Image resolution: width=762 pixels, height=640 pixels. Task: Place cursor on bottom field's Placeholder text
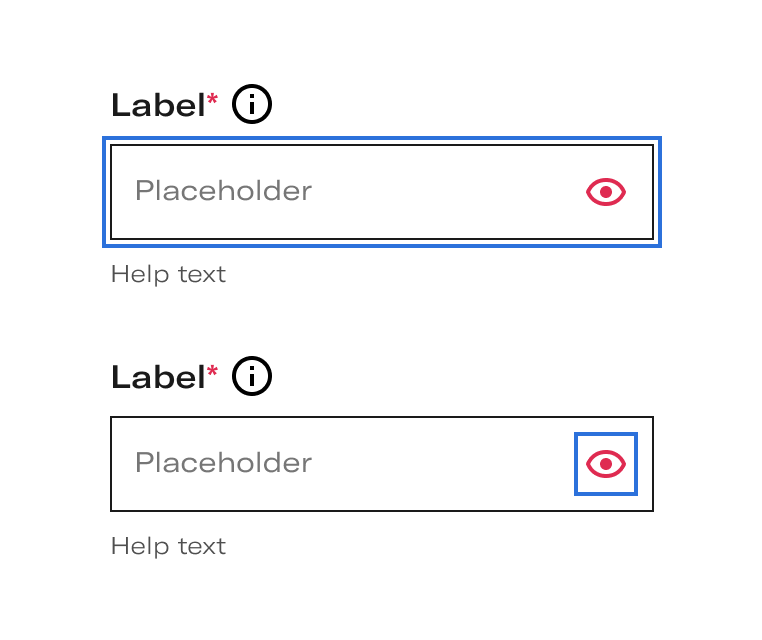pos(223,463)
